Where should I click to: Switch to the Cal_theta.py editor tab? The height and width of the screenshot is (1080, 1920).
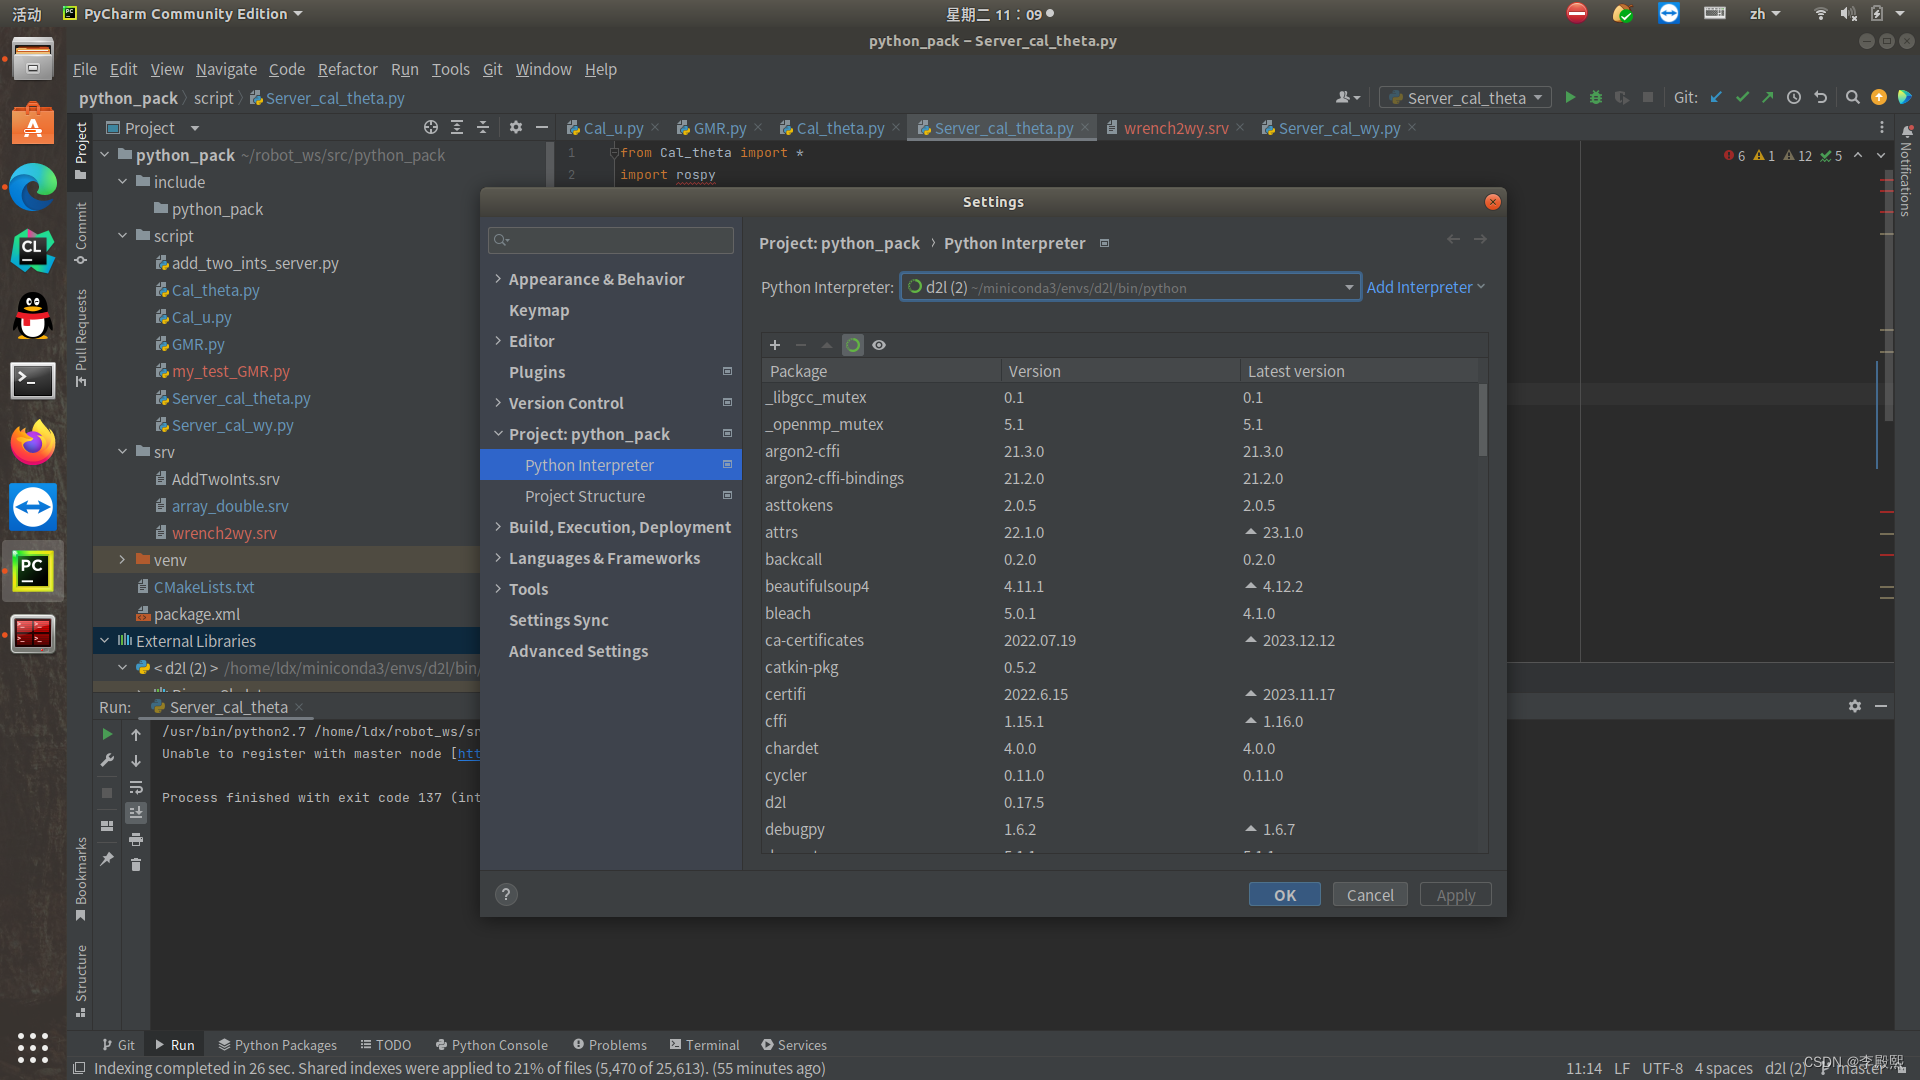point(840,128)
